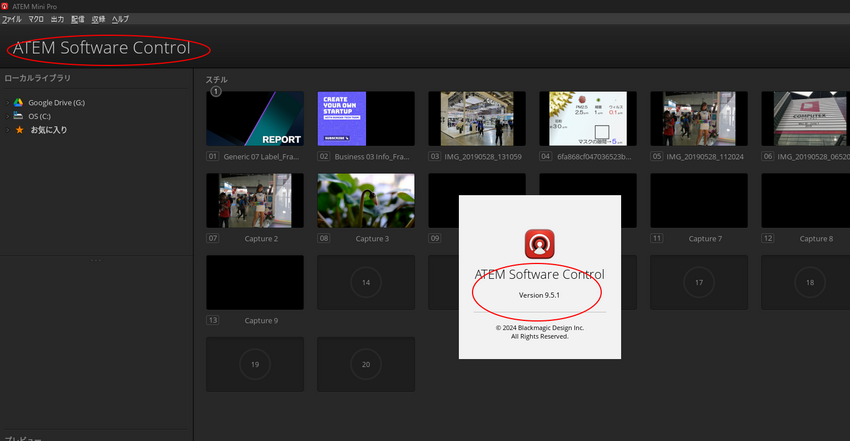Click the Version 9.5.1 text in About dialog
Image resolution: width=850 pixels, height=441 pixels.
pos(539,295)
